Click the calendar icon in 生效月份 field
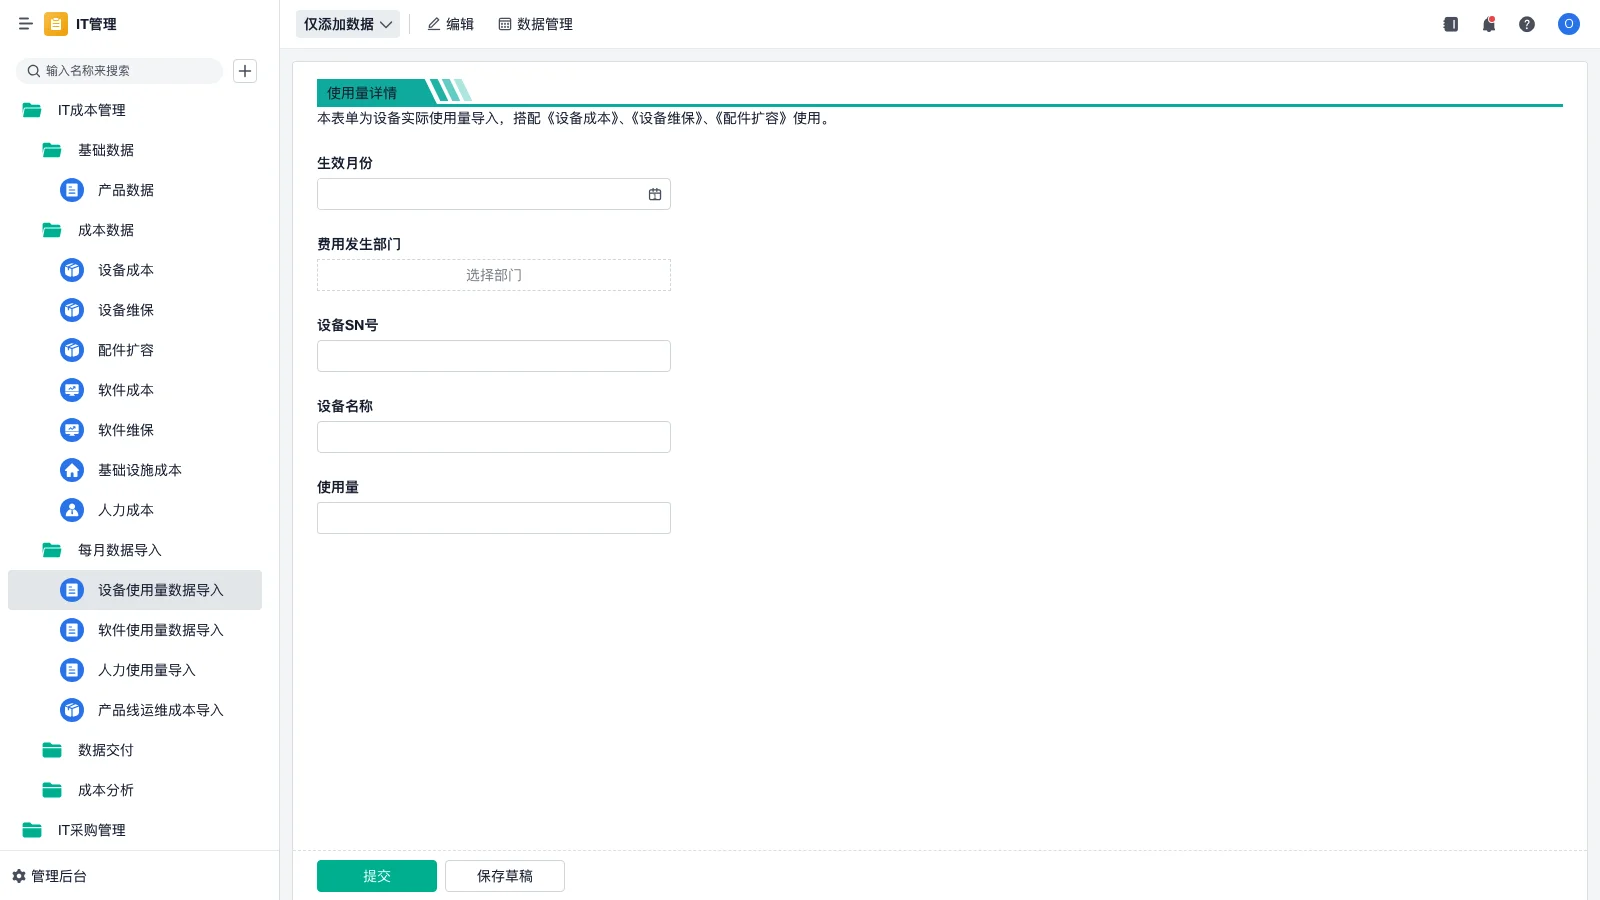The height and width of the screenshot is (900, 1600). tap(655, 193)
